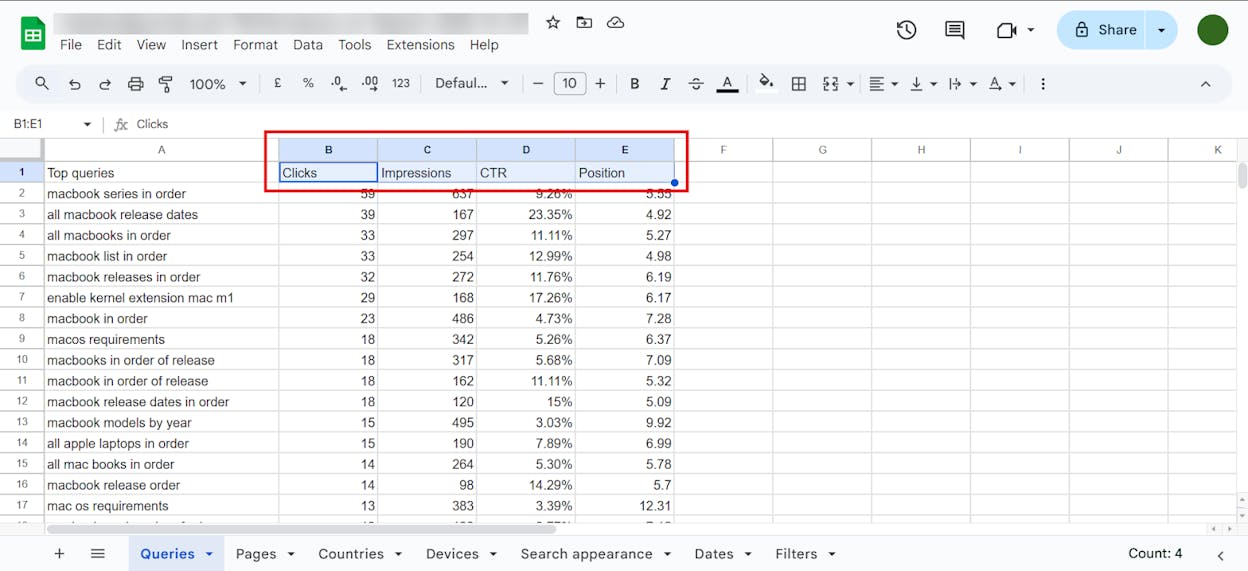Increase decimal places

click(x=370, y=84)
